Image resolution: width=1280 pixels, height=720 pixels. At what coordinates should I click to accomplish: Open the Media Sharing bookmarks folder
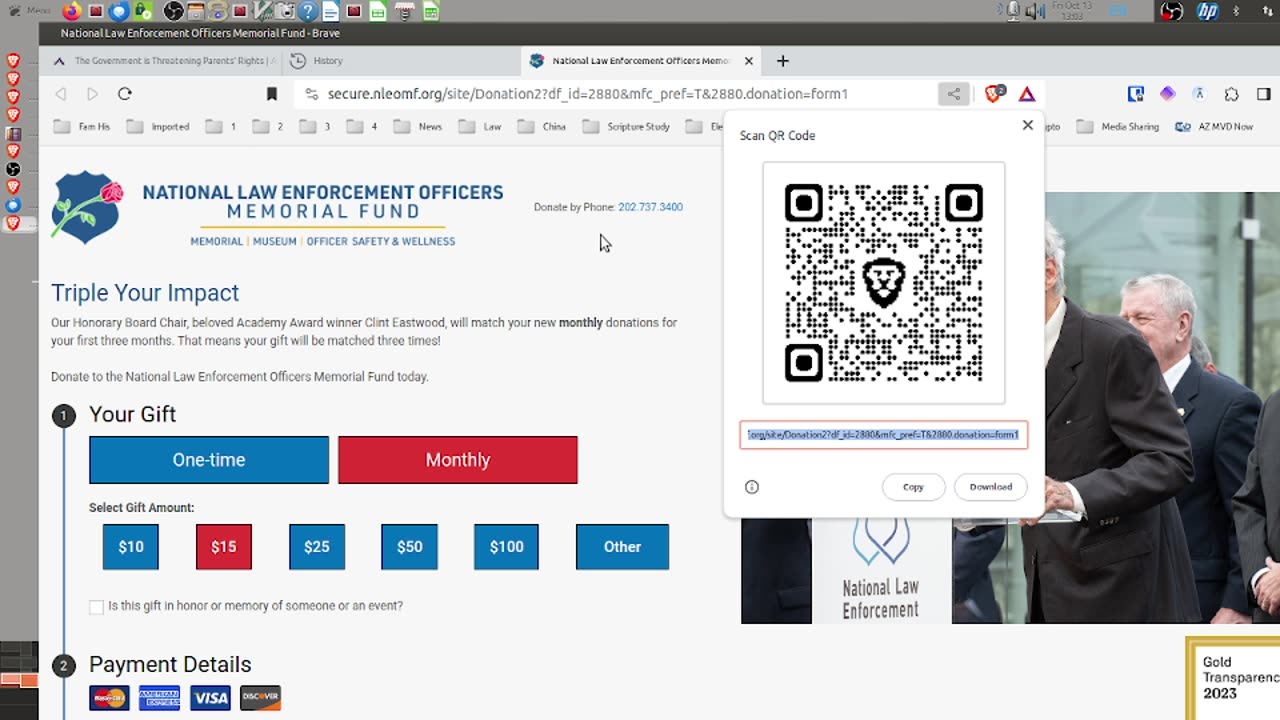(x=1118, y=127)
